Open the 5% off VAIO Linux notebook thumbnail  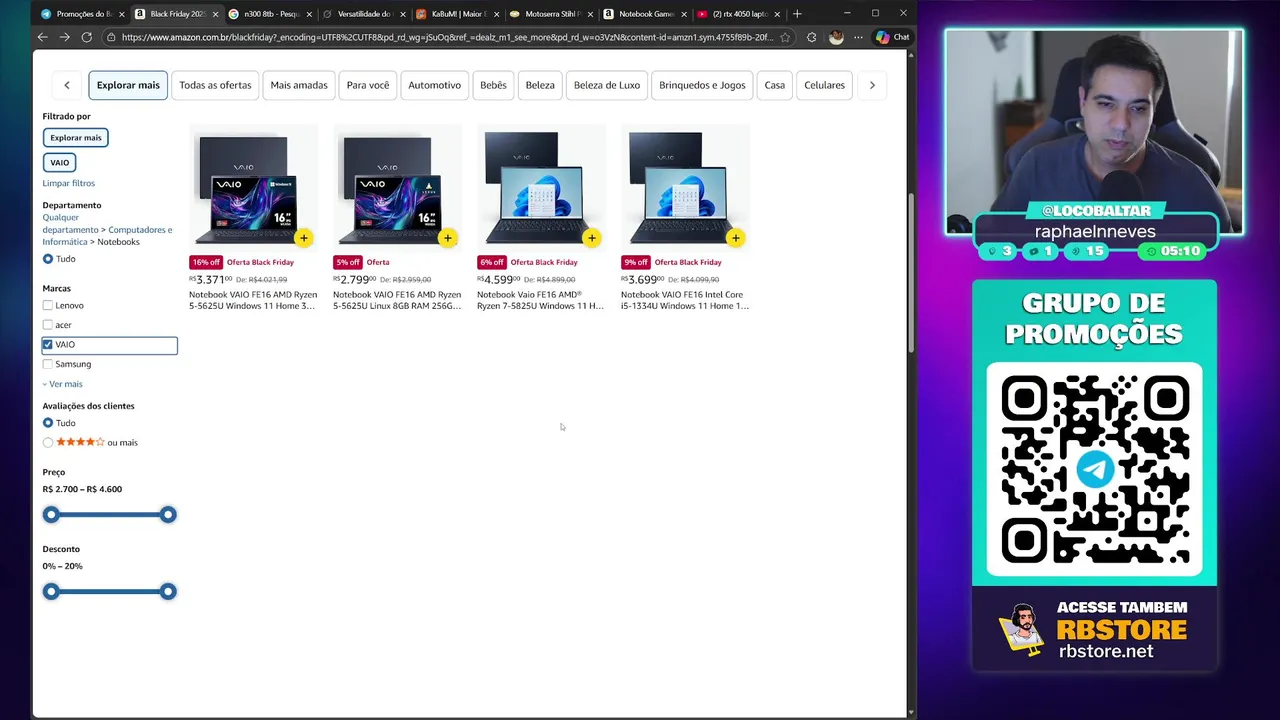pos(398,188)
